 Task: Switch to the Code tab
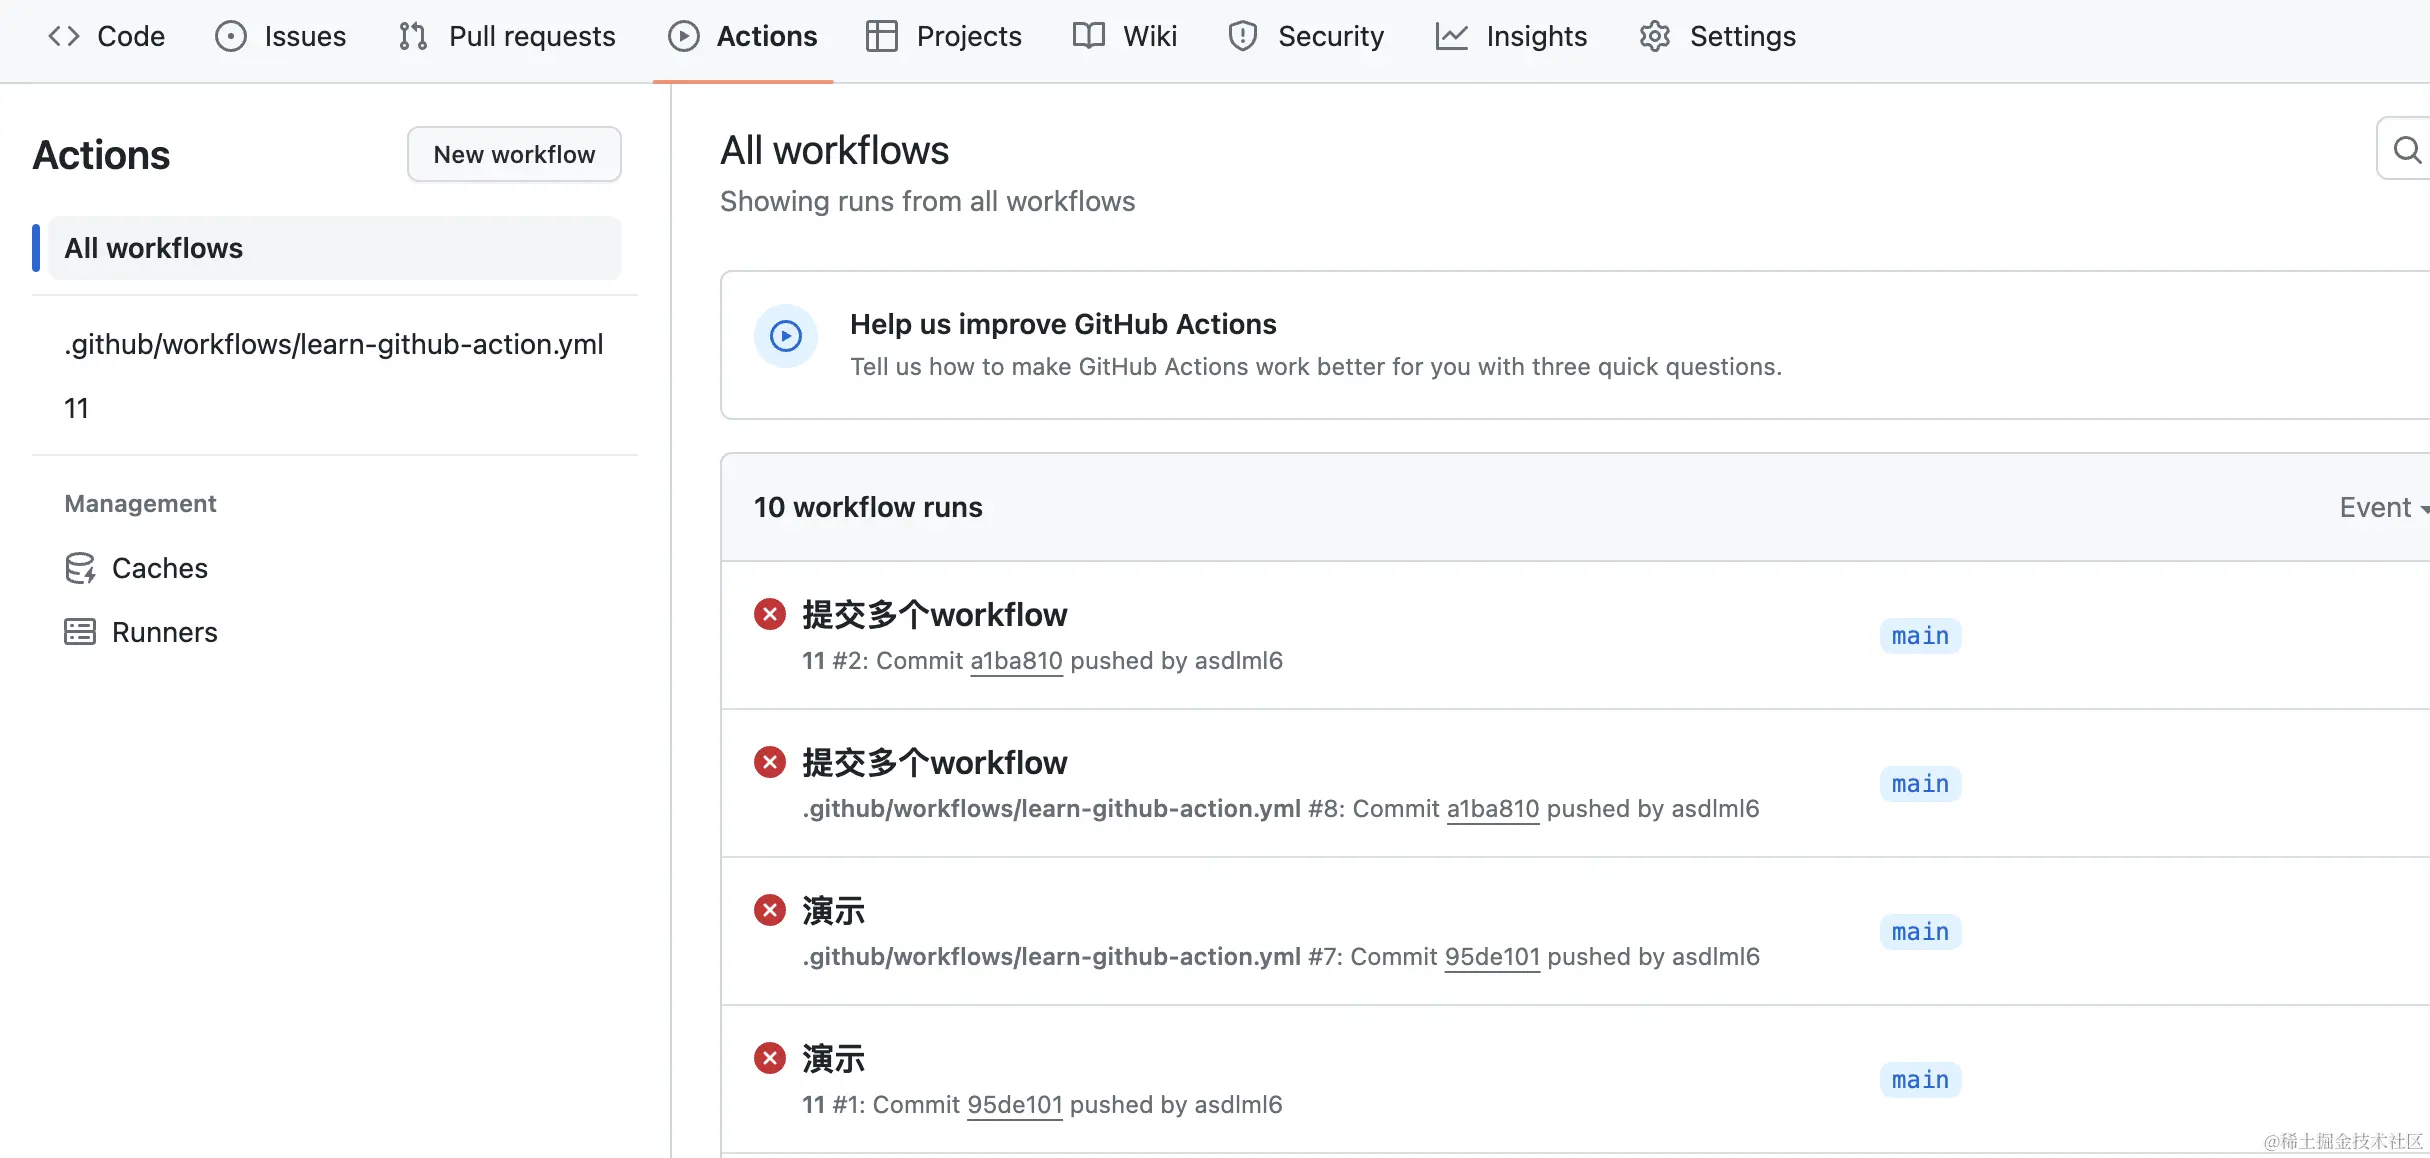(107, 36)
